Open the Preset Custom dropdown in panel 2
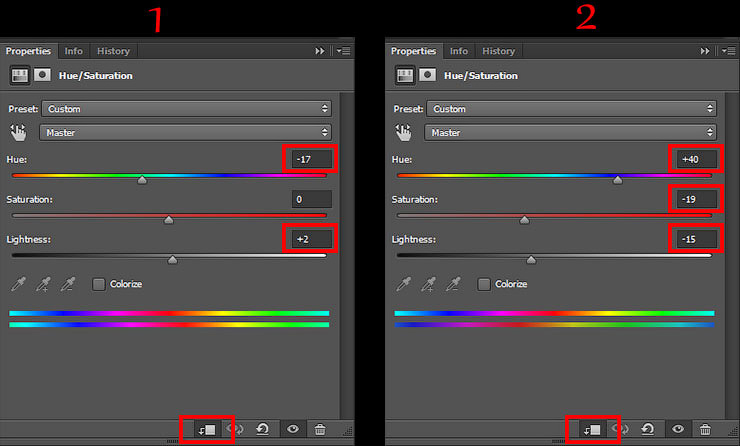 [572, 109]
